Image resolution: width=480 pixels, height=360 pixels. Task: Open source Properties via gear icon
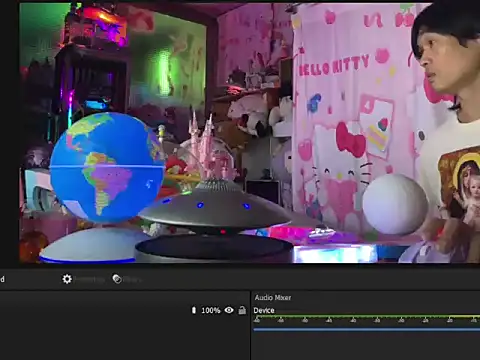[67, 279]
